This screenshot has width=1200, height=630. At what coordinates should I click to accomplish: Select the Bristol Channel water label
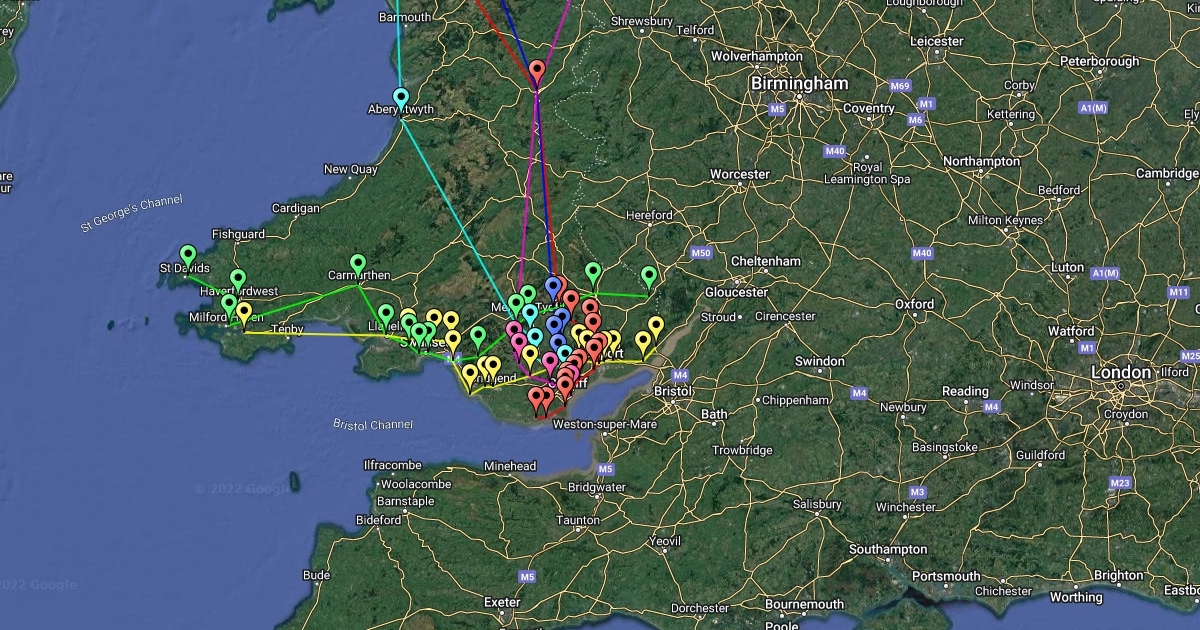pyautogui.click(x=373, y=424)
